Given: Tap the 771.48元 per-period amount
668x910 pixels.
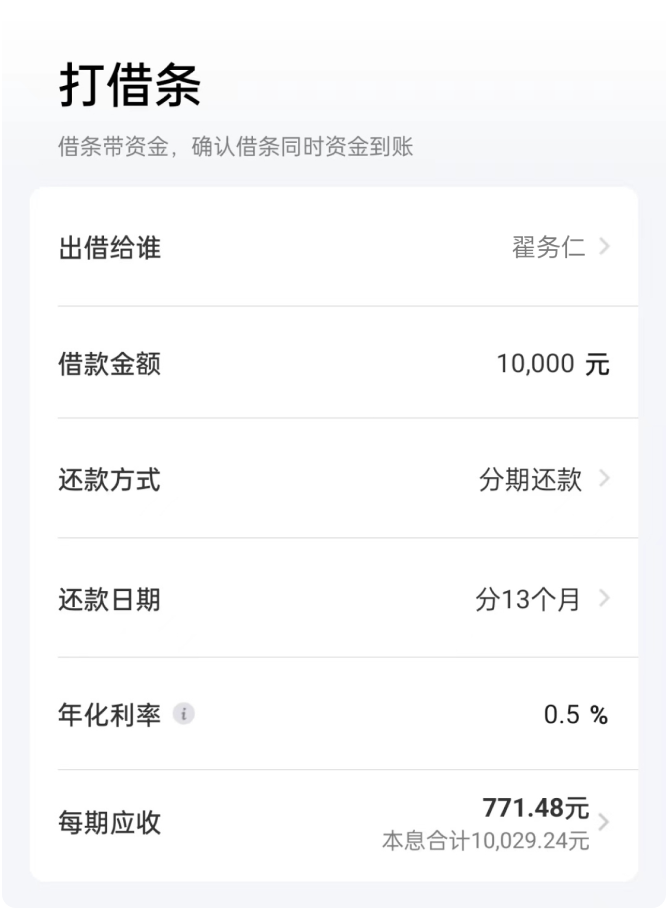Looking at the screenshot, I should 535,807.
